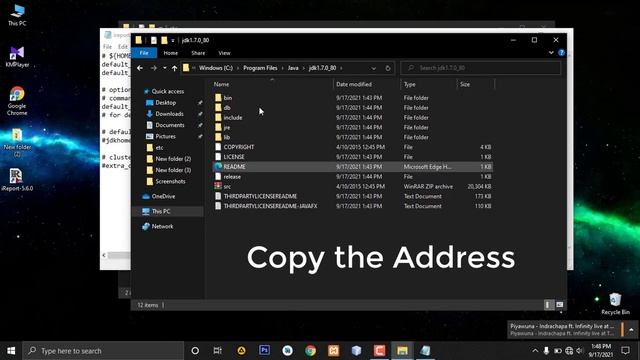The height and width of the screenshot is (360, 640).
Task: Open Documents in Quick access
Action: pyautogui.click(x=170, y=125)
